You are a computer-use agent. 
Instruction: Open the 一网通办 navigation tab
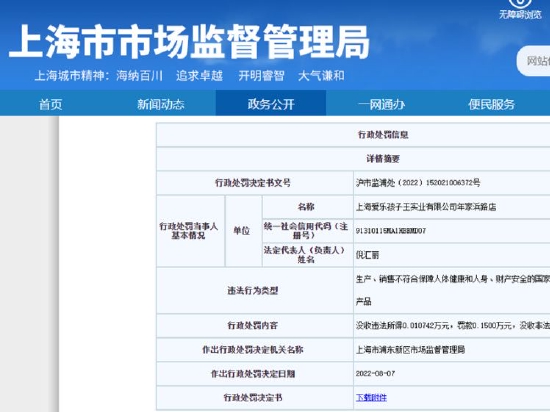(381, 104)
